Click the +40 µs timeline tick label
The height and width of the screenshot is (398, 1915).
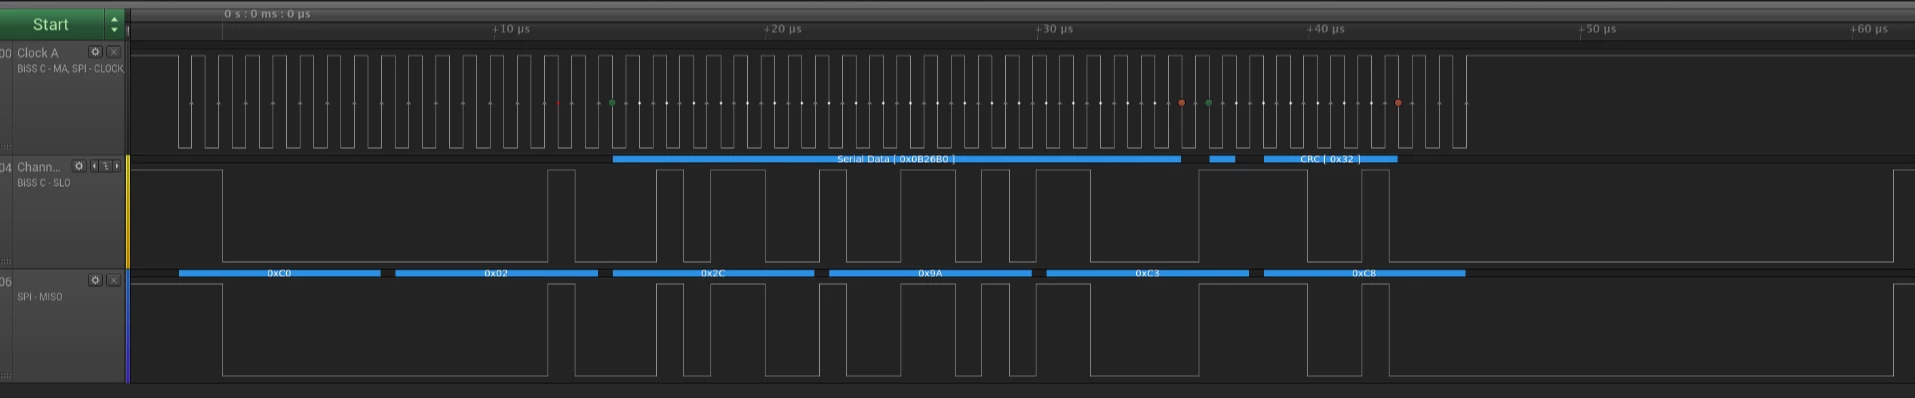1326,29
